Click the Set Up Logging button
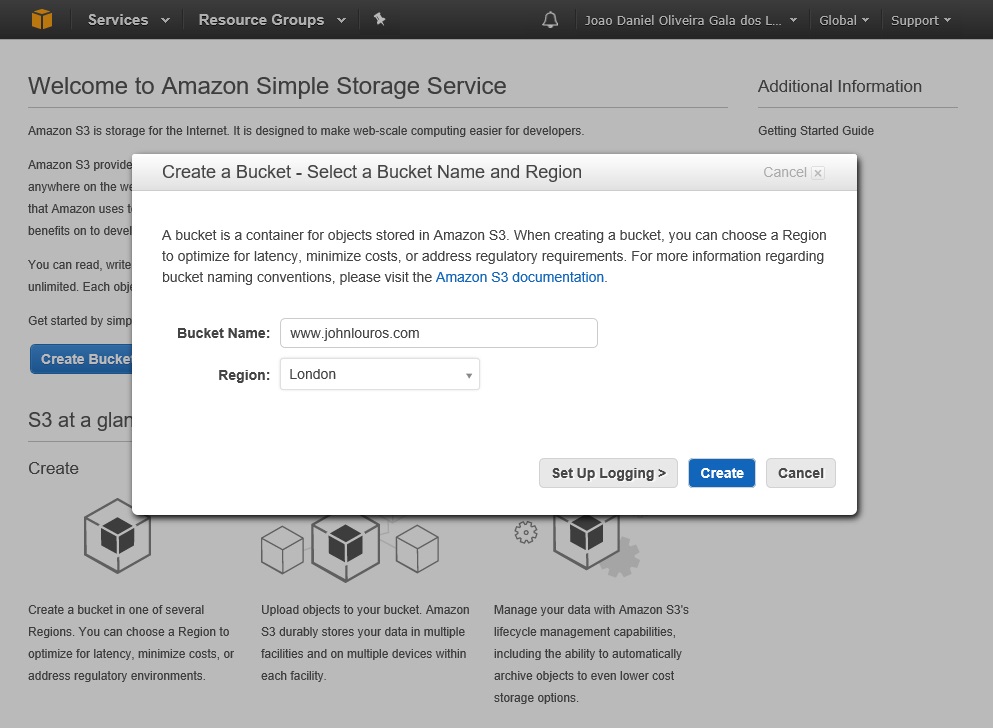993x728 pixels. coord(607,472)
